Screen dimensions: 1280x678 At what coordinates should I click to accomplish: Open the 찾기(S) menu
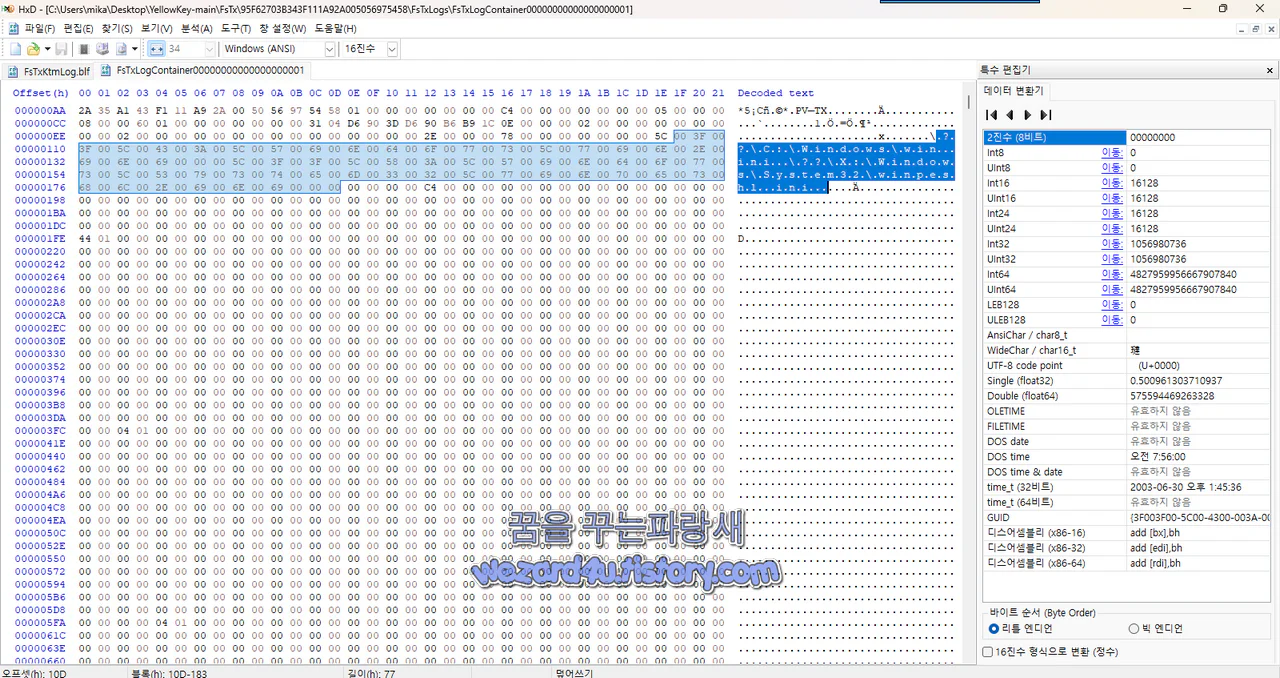[x=118, y=29]
